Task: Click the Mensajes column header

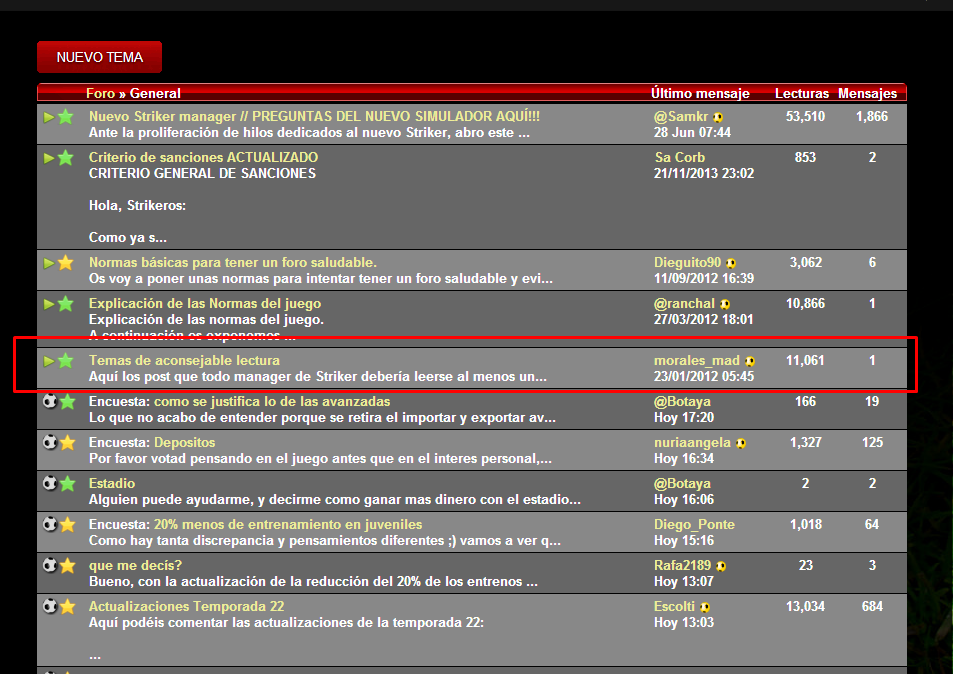Action: click(x=867, y=93)
